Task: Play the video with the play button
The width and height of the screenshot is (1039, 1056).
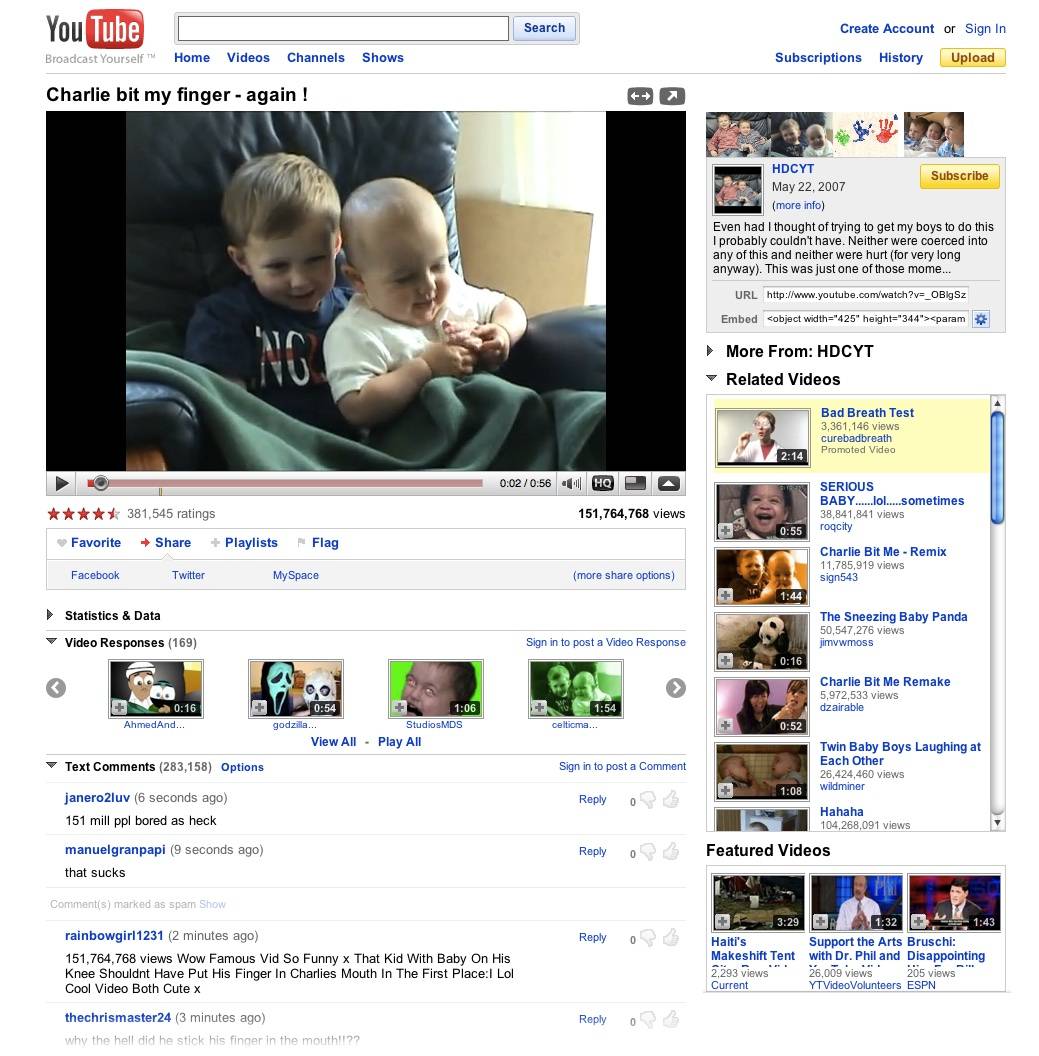Action: pyautogui.click(x=61, y=483)
